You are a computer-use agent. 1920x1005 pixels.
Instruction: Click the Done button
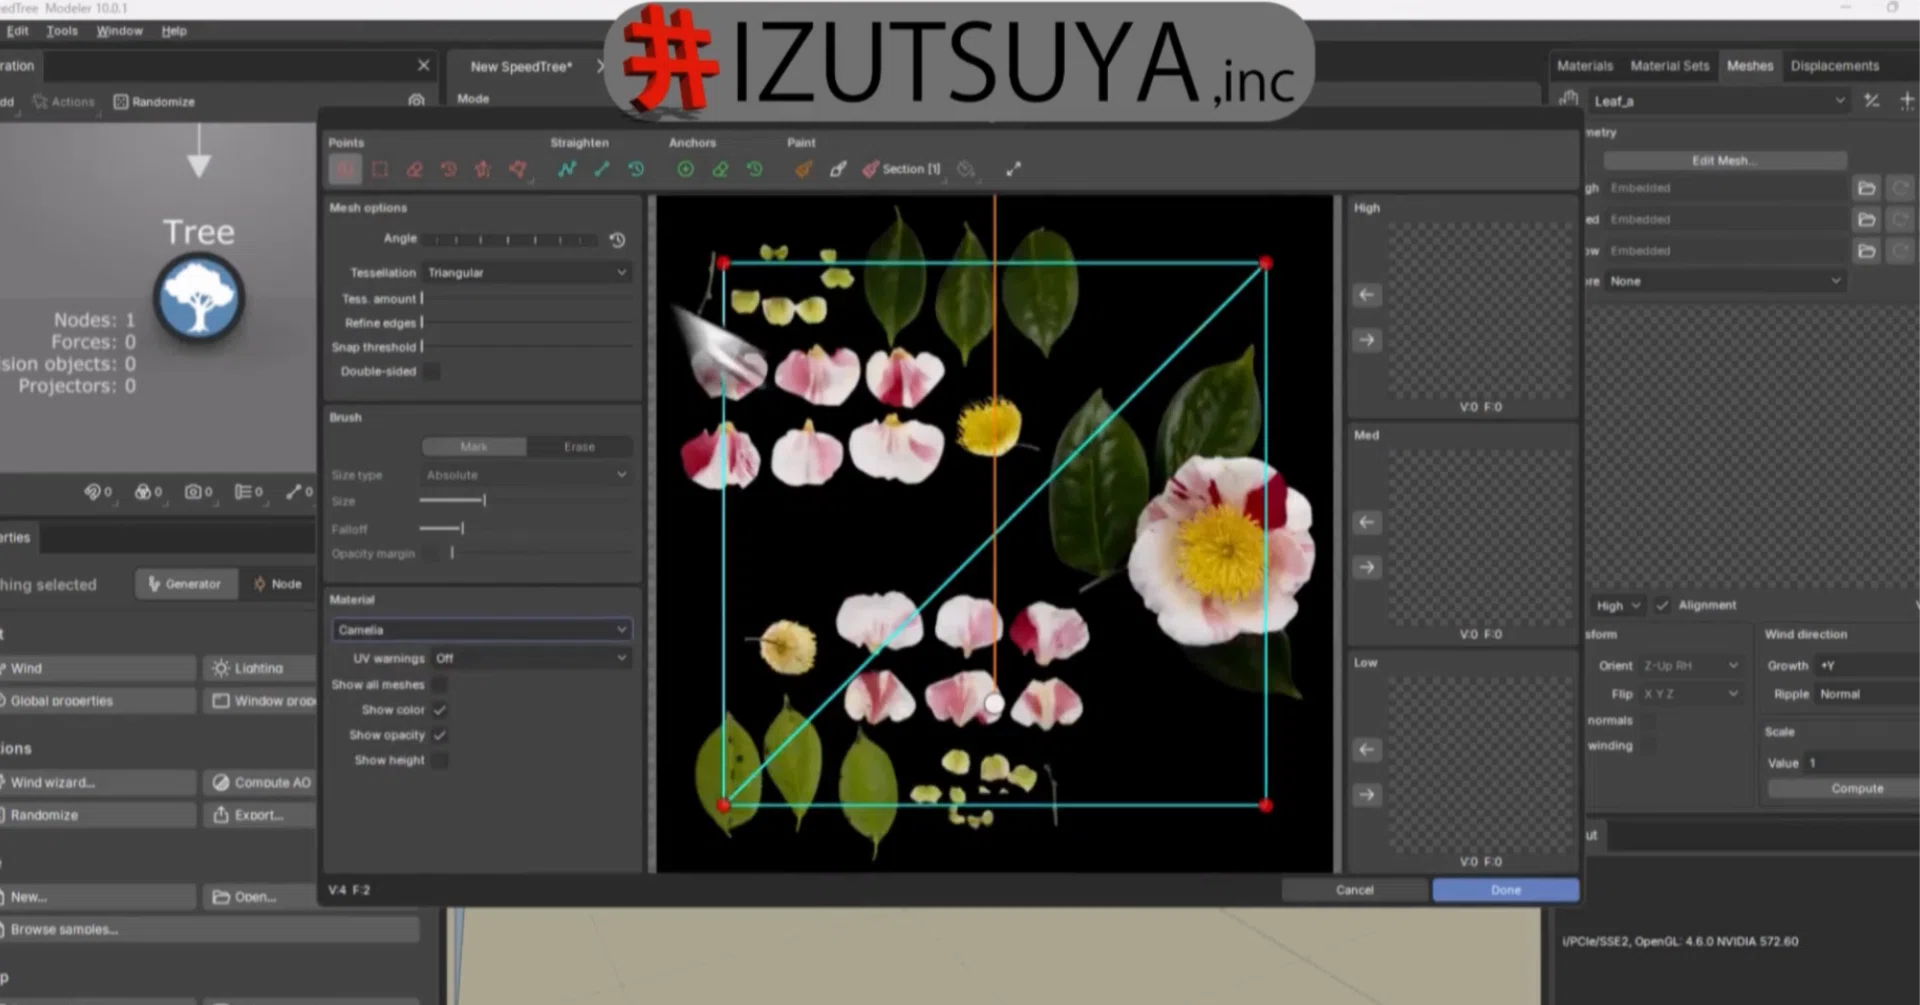tap(1506, 890)
